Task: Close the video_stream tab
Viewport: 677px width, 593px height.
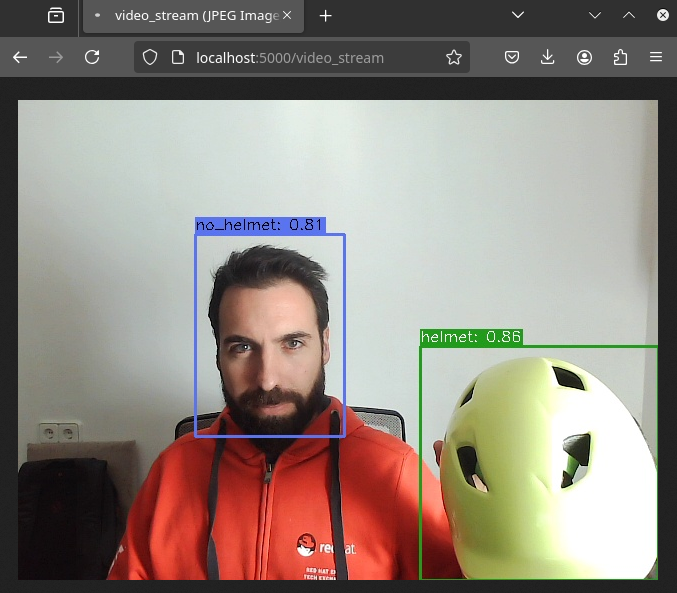Action: tap(287, 16)
